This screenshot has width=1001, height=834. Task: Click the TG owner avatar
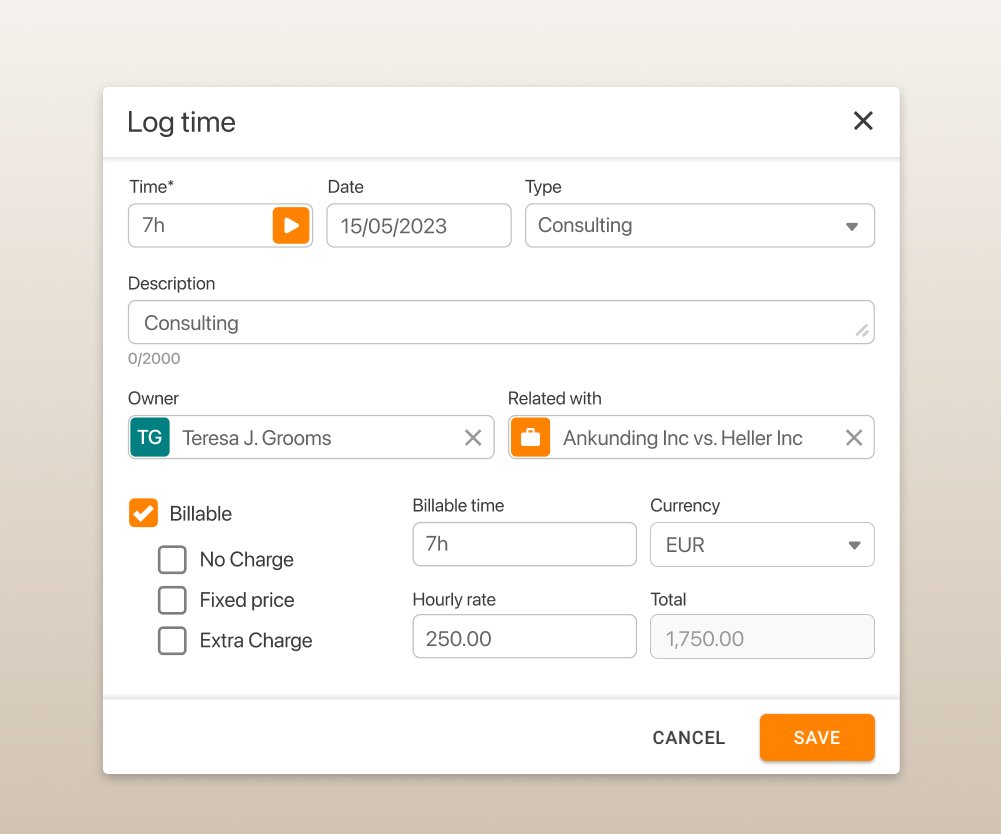coord(150,437)
